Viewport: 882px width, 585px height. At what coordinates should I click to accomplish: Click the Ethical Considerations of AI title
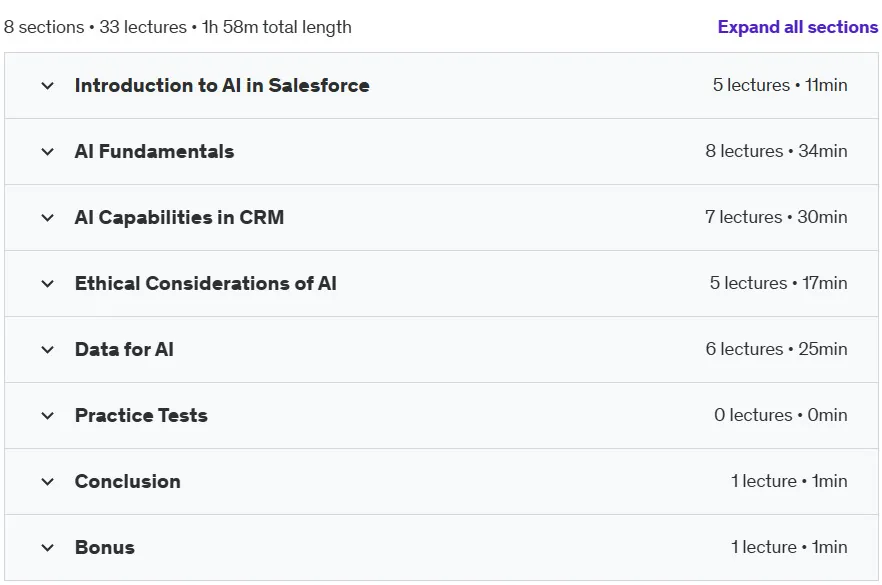point(206,284)
